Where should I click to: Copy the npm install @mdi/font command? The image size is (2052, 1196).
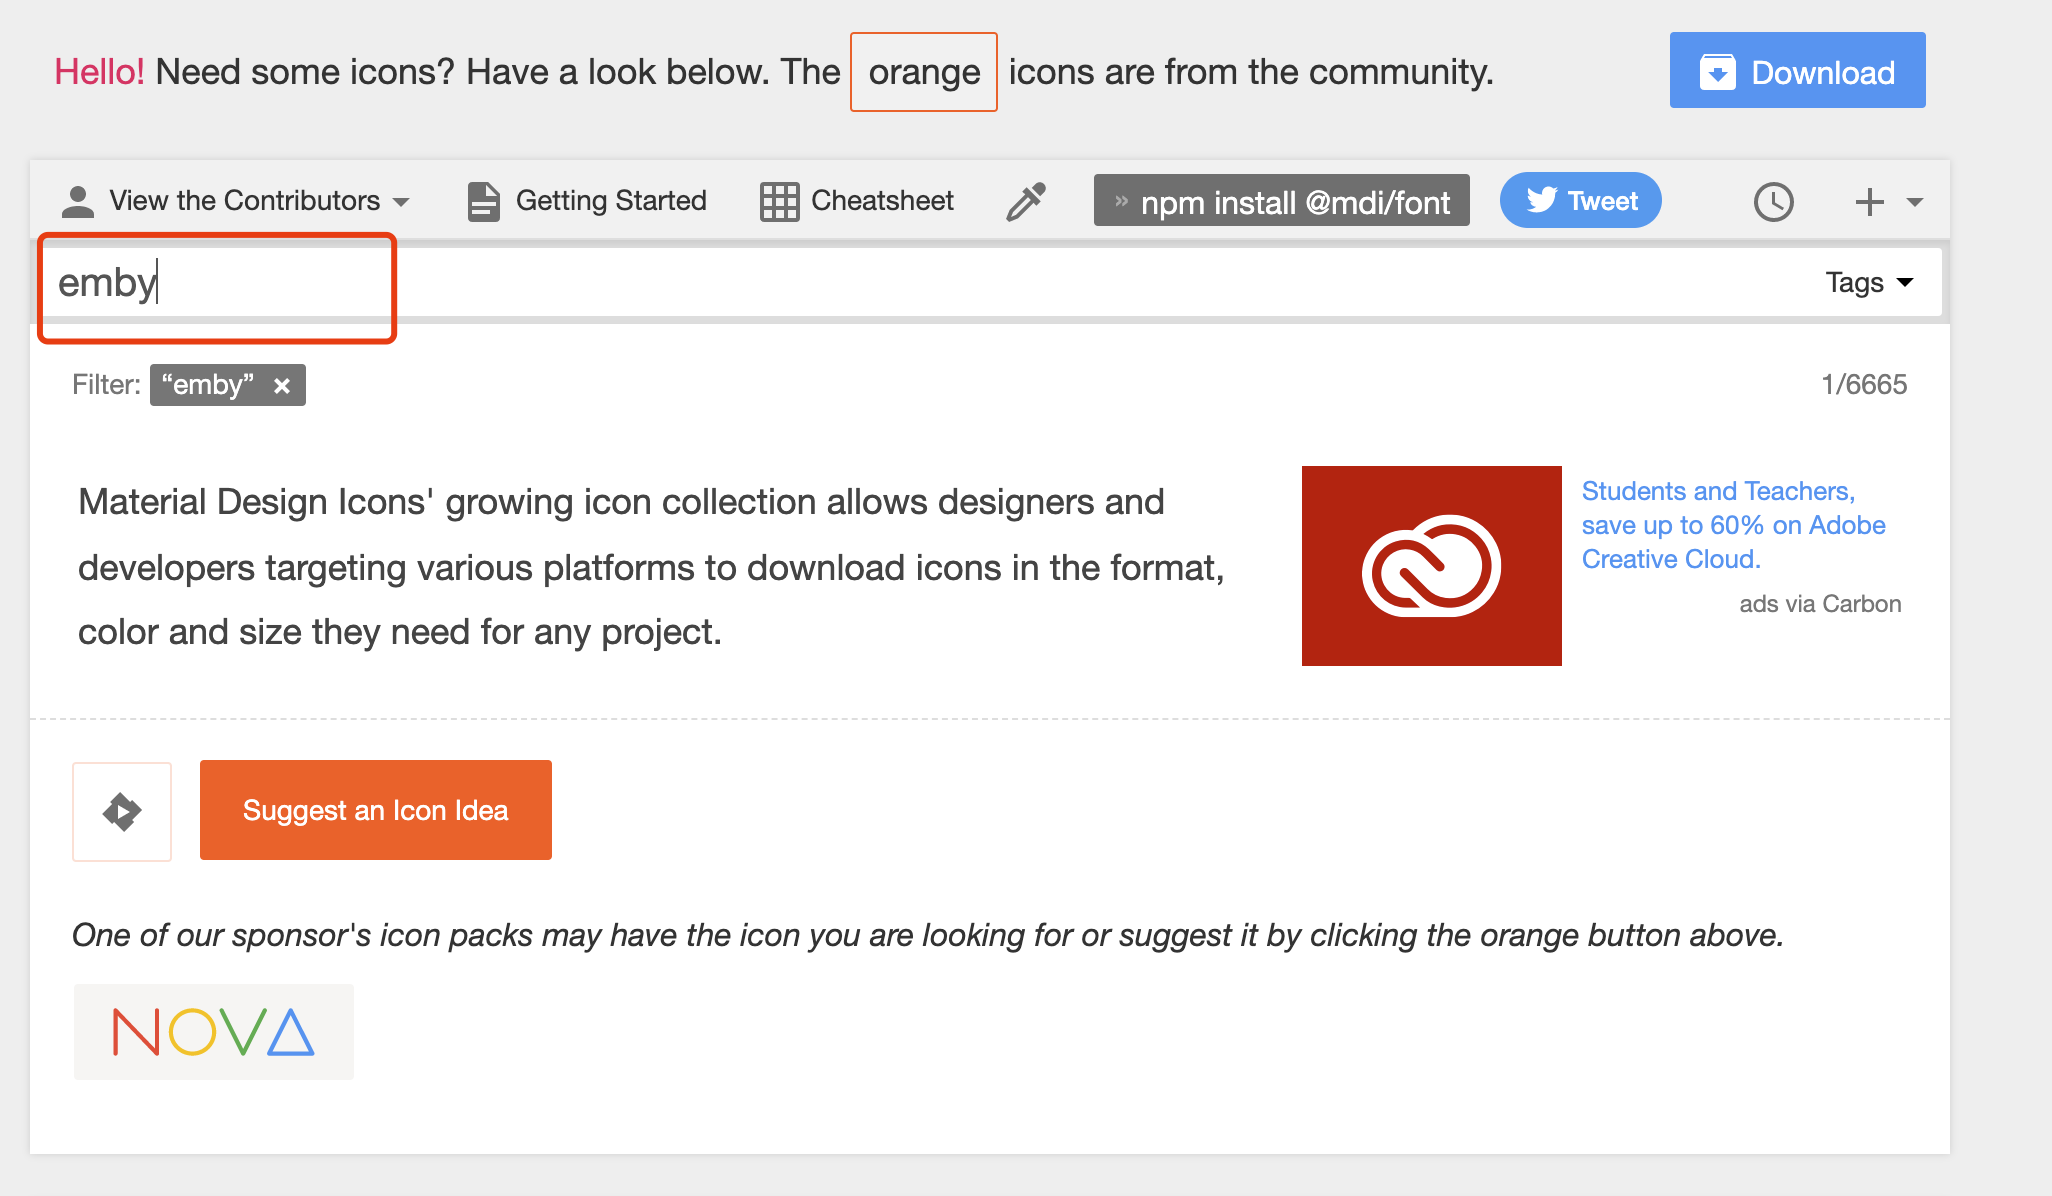(1281, 201)
